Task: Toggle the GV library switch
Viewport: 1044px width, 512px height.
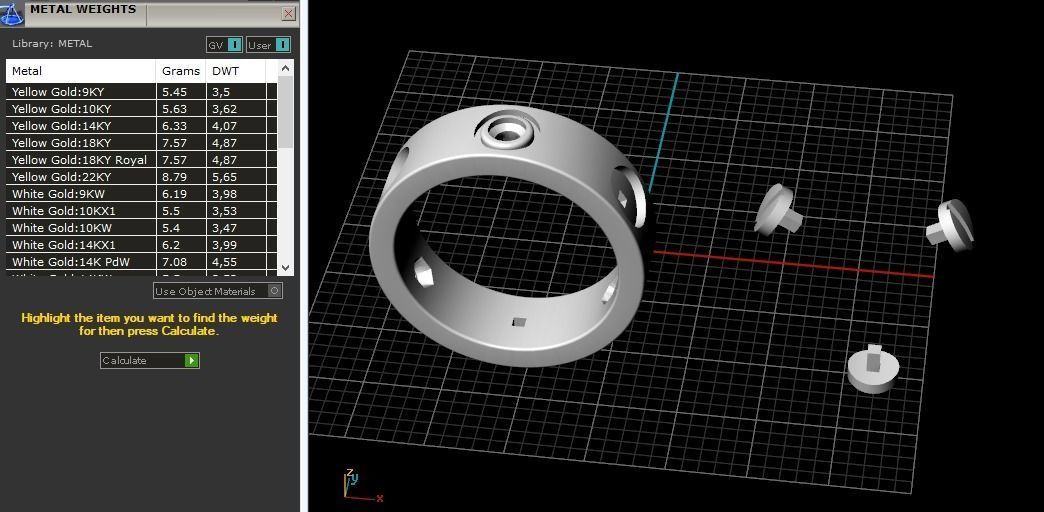Action: (224, 45)
